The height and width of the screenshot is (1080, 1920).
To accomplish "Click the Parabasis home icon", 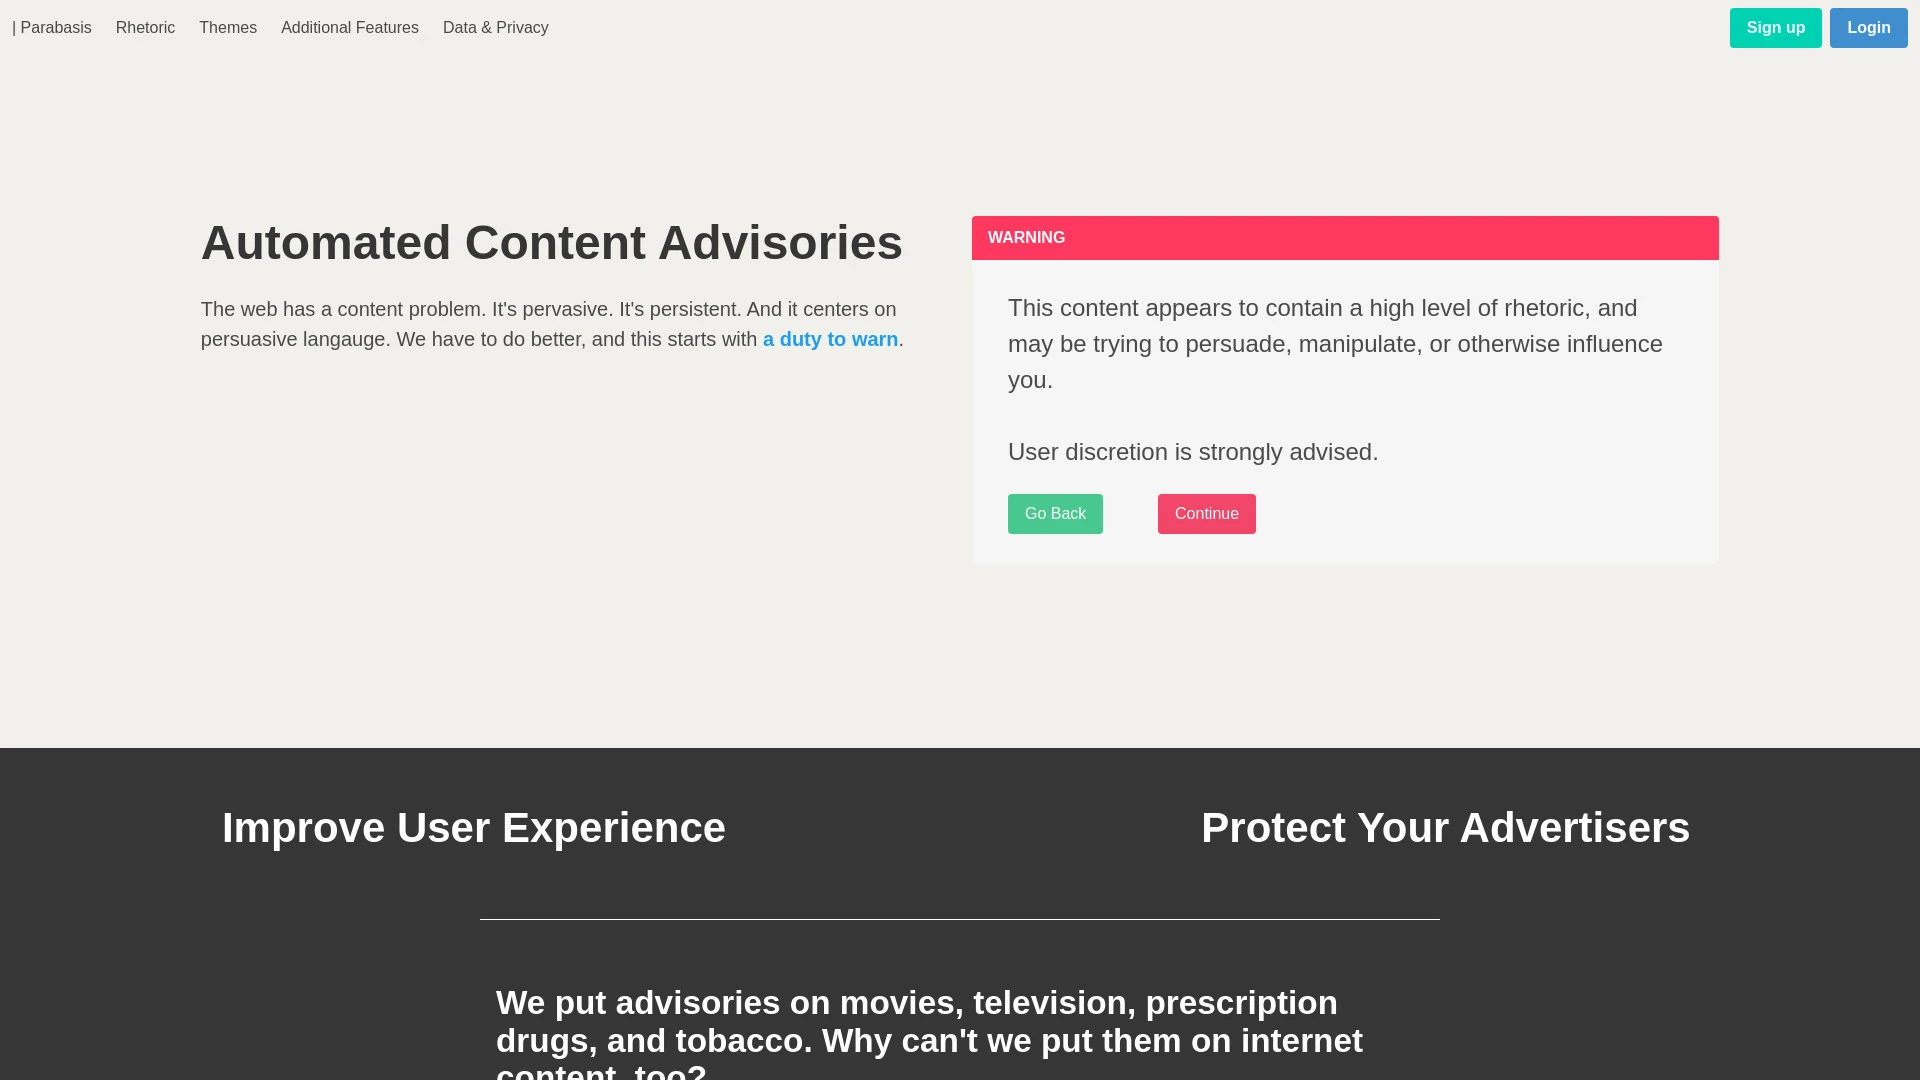I will coord(51,26).
